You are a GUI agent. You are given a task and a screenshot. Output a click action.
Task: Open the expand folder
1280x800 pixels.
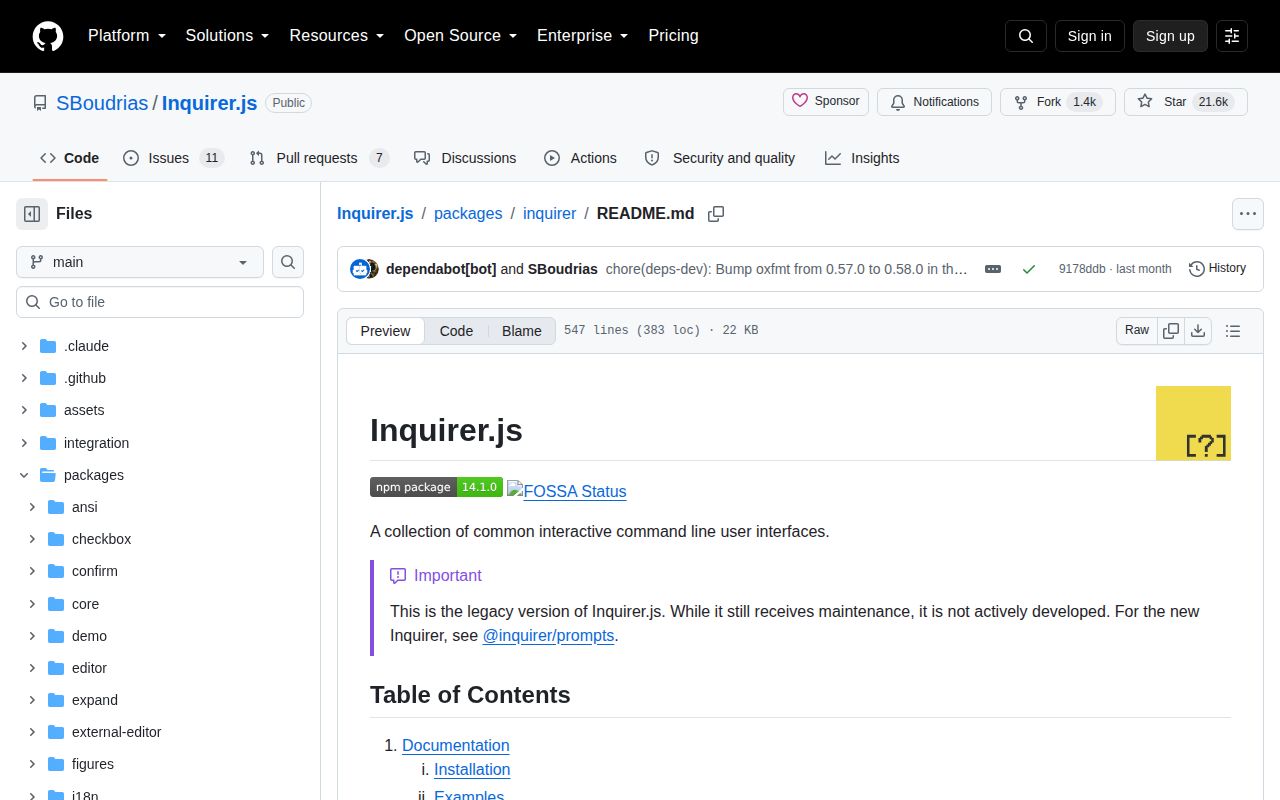point(95,700)
